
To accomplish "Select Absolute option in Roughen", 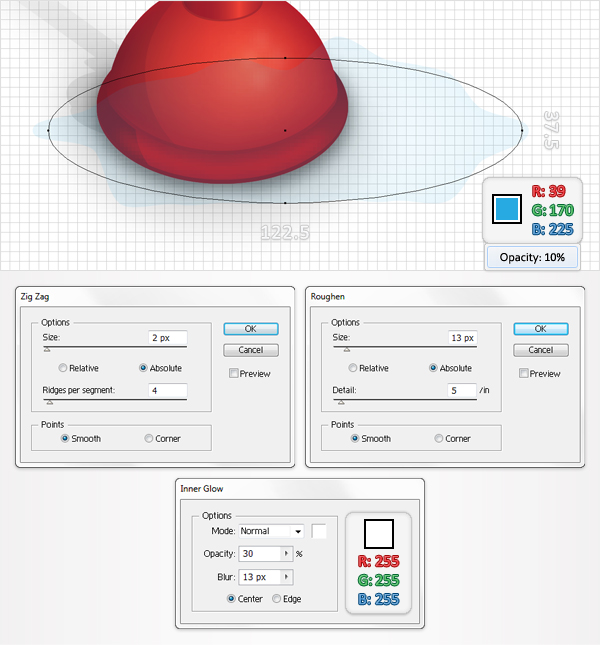I will 433,368.
